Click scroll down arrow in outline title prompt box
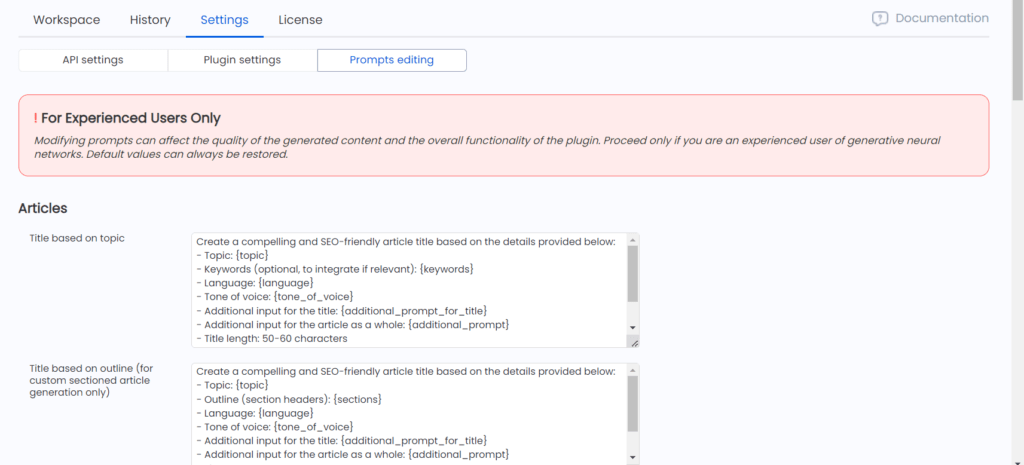This screenshot has height=465, width=1024. pyautogui.click(x=632, y=457)
